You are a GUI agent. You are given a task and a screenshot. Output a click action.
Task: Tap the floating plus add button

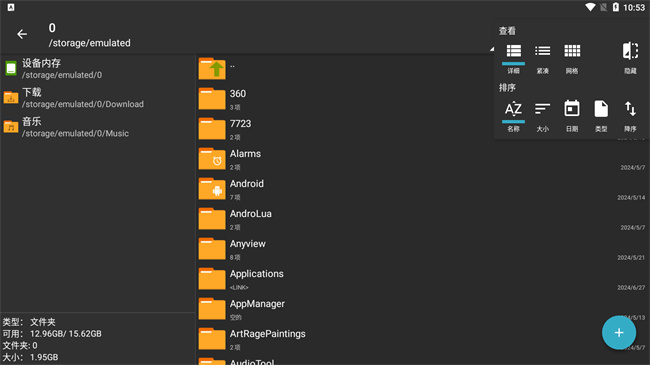pyautogui.click(x=619, y=333)
